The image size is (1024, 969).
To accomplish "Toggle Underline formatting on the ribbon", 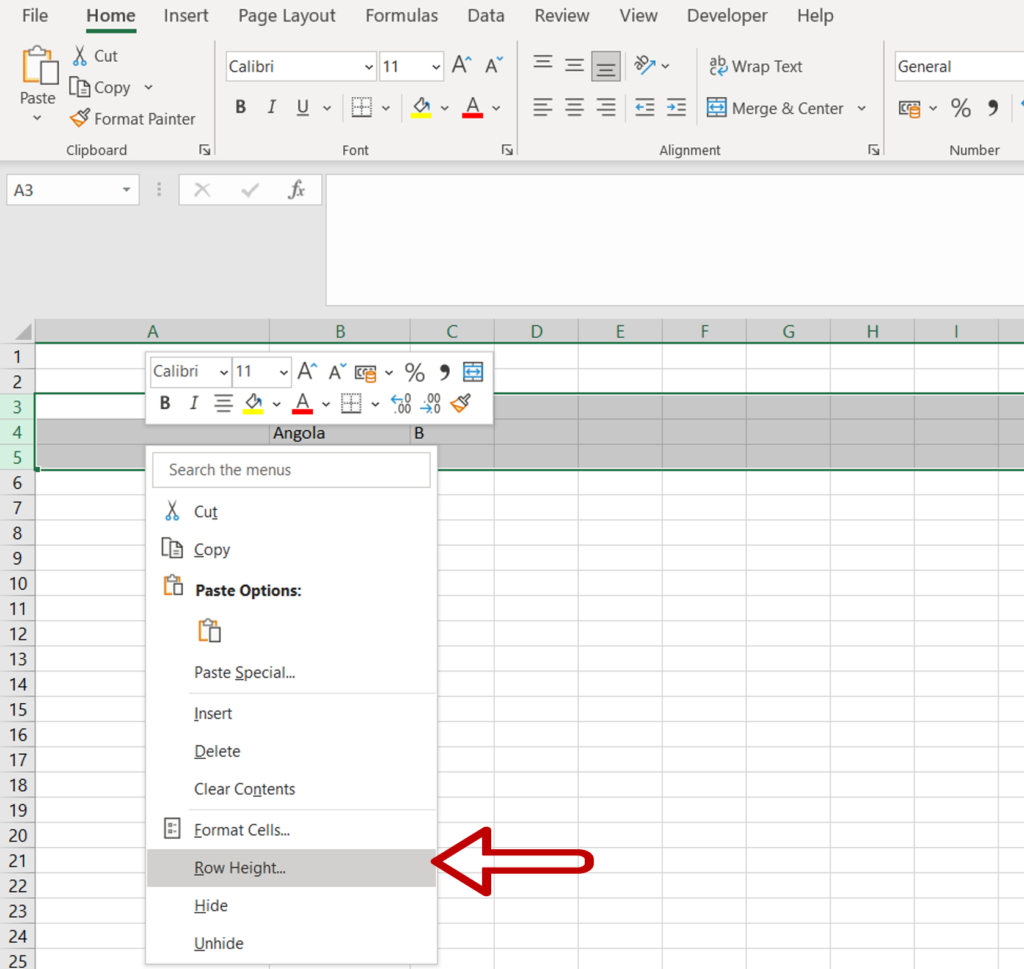I will click(301, 107).
